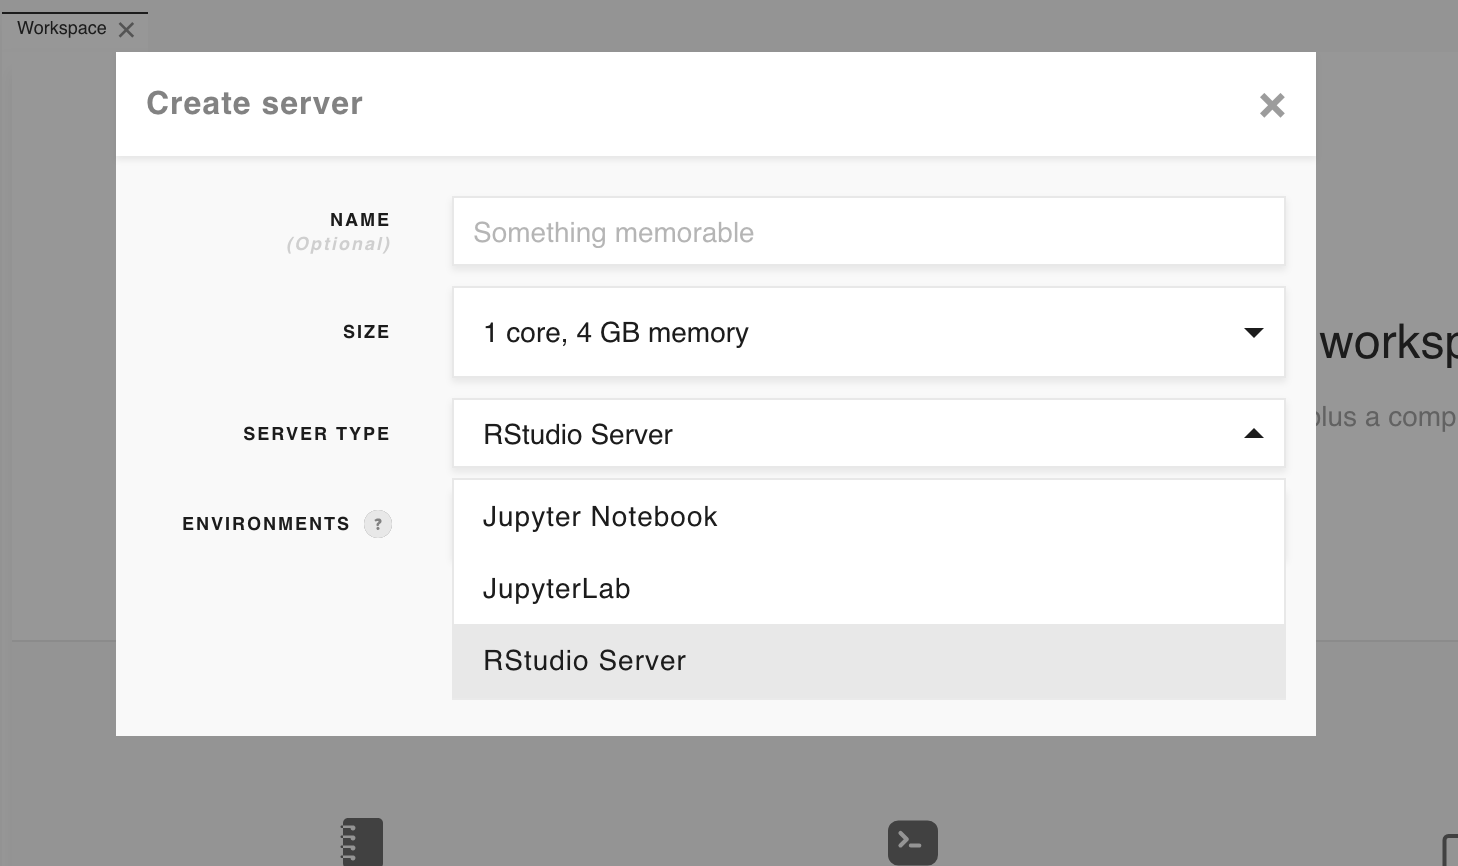This screenshot has width=1458, height=866.
Task: Click the Create server dialog close X
Action: [x=1271, y=105]
